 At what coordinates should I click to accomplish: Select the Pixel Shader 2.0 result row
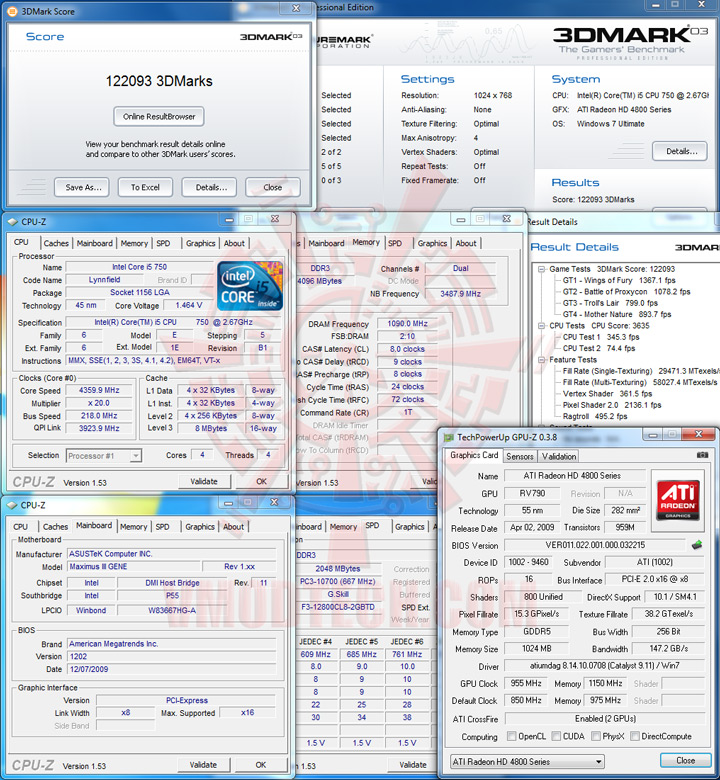(x=612, y=405)
